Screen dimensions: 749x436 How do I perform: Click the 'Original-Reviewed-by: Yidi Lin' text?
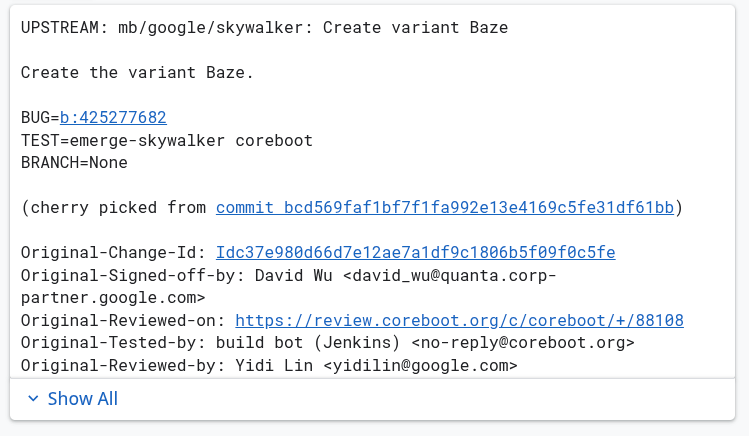pos(167,366)
